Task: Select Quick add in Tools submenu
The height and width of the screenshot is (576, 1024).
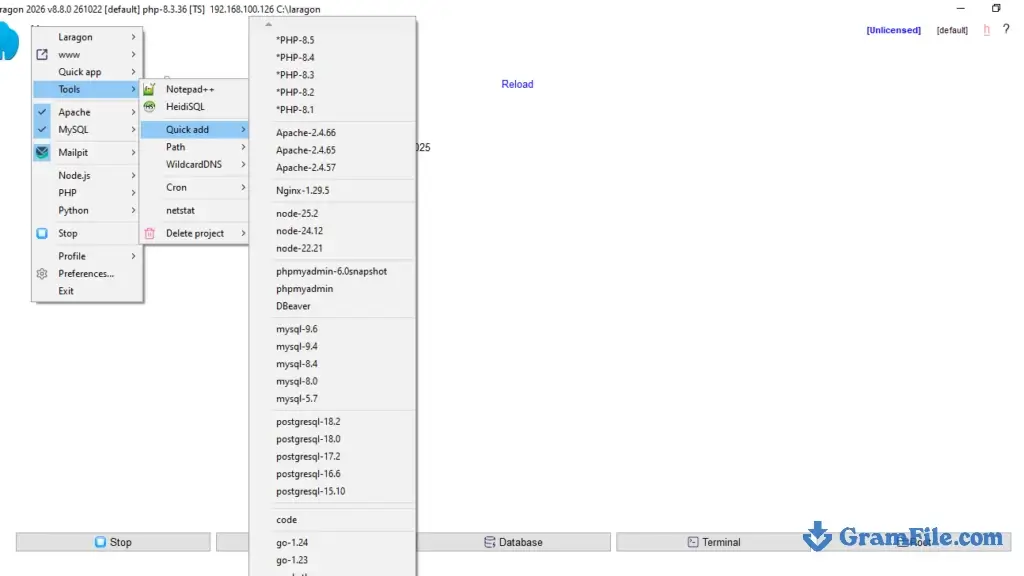Action: coord(195,129)
